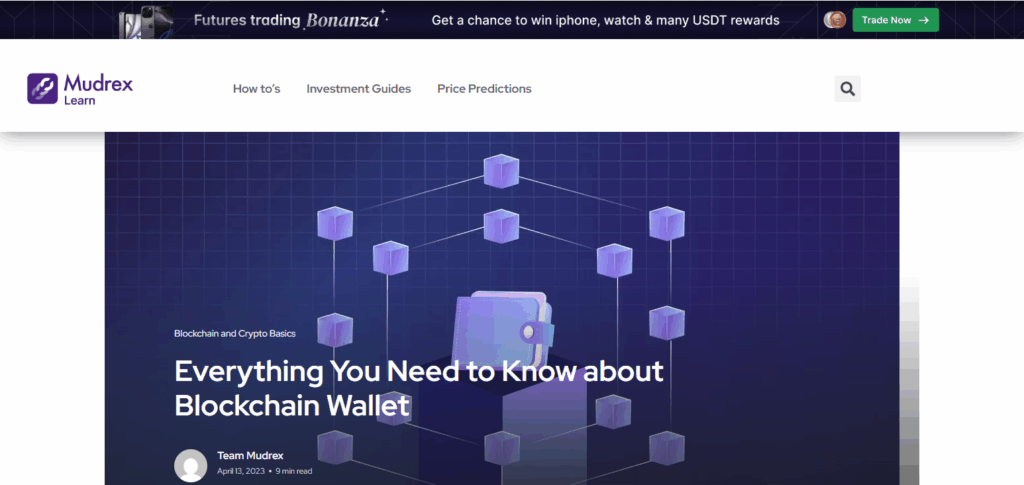Screen dimensions: 1024x485
Task: Go to the Price Predictions section
Action: (484, 89)
